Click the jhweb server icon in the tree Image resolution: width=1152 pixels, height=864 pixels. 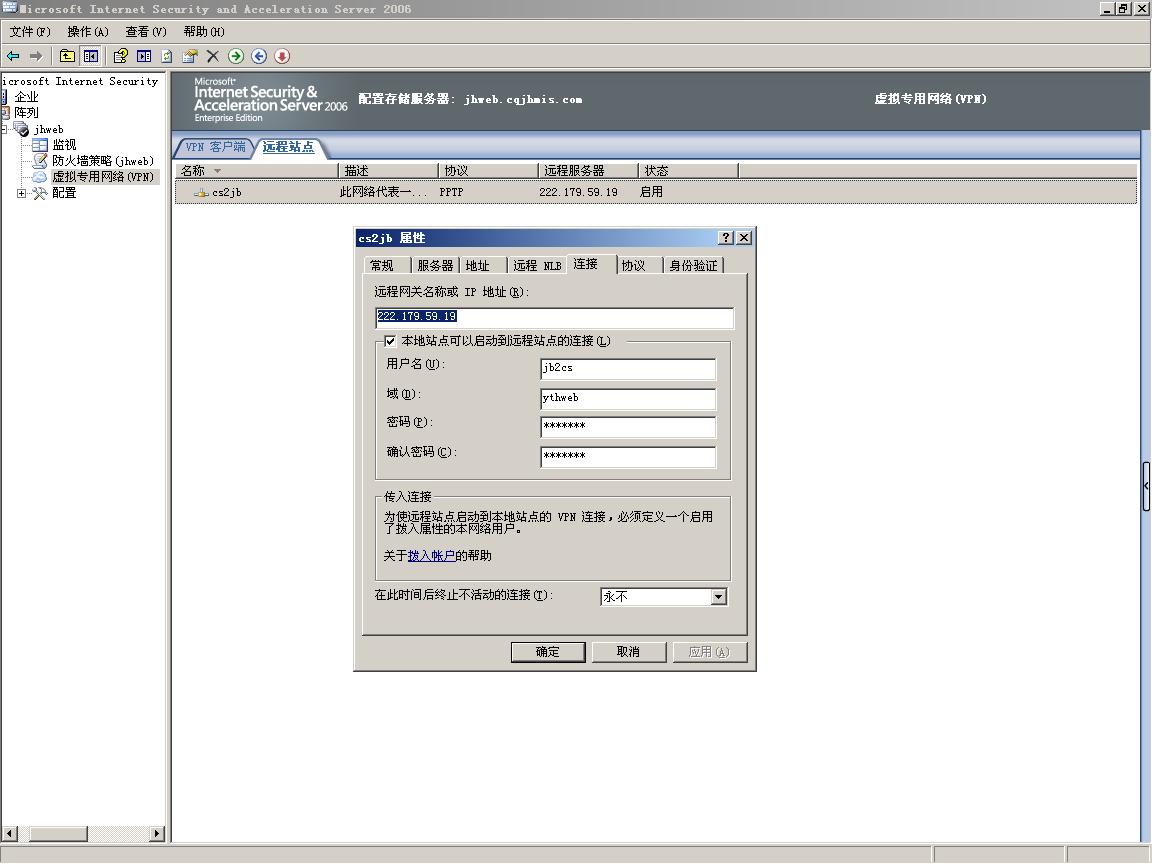coord(21,129)
